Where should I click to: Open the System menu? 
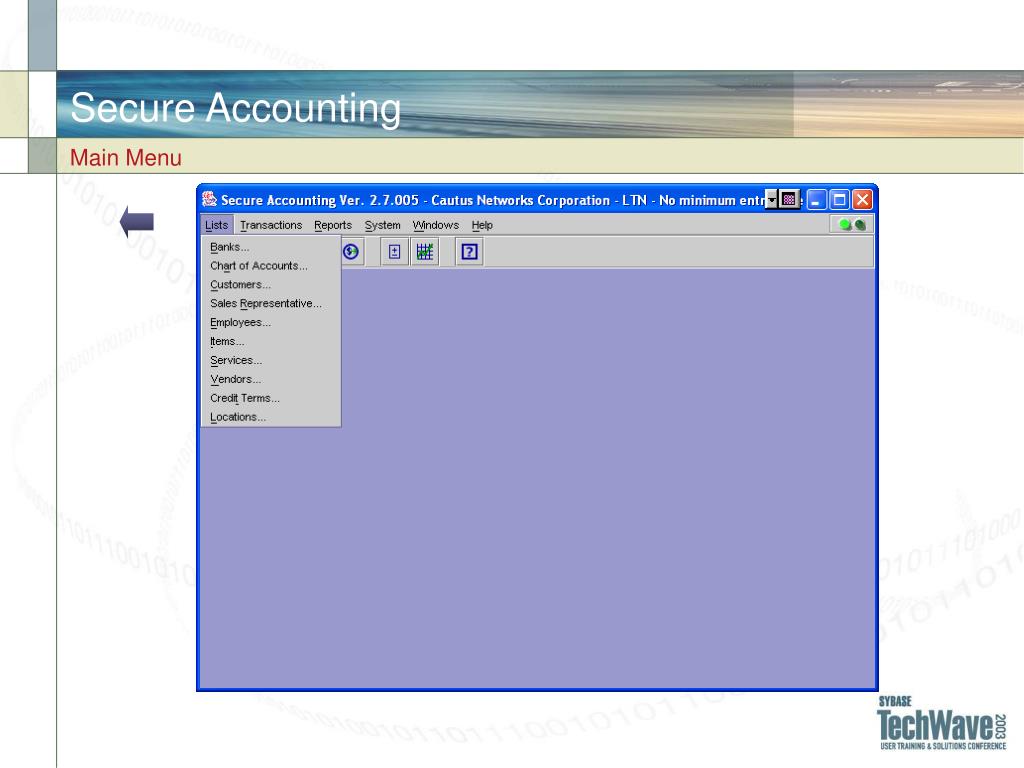383,225
